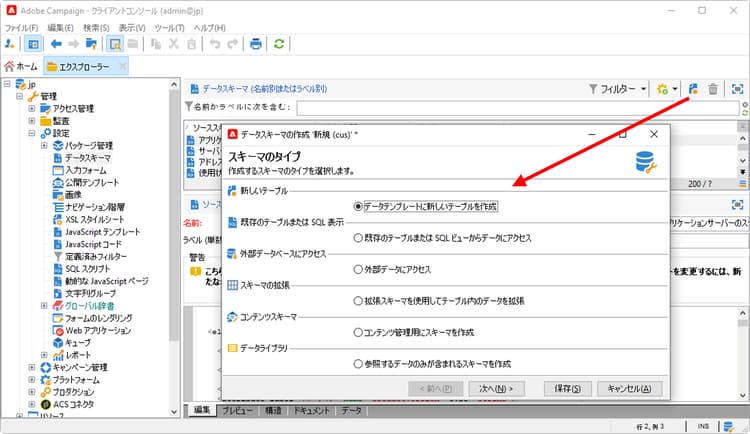Toggle the details view icon in toolbar
The height and width of the screenshot is (434, 750).
[x=115, y=44]
